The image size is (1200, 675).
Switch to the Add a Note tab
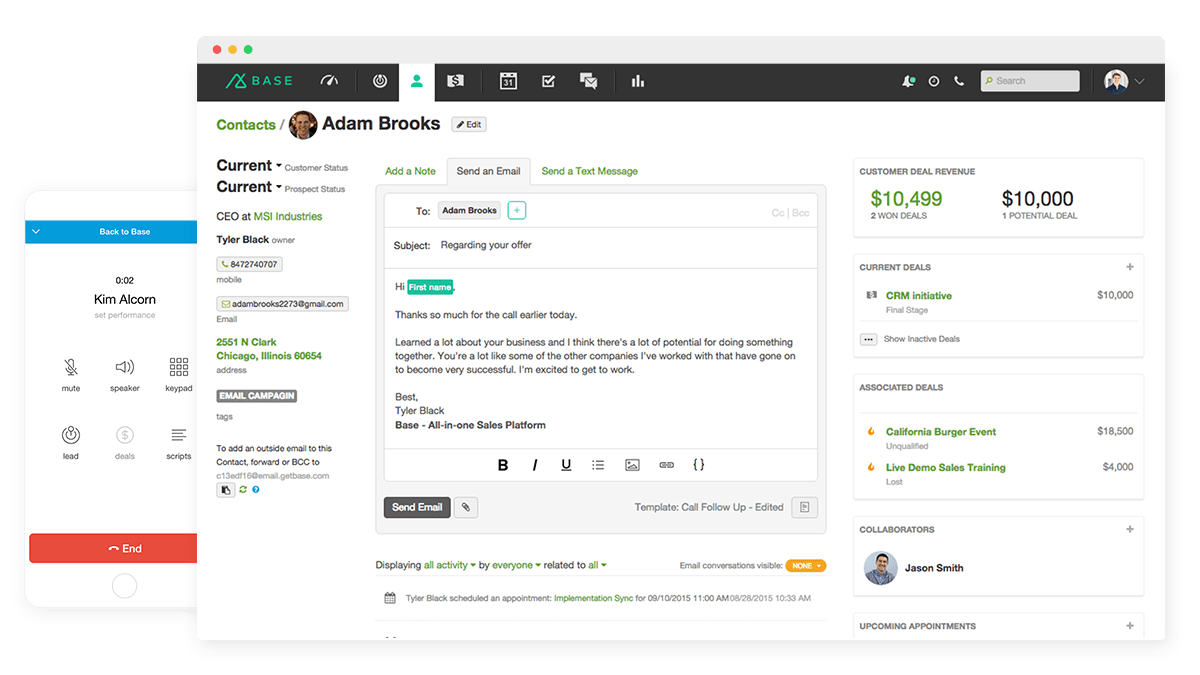pyautogui.click(x=410, y=171)
